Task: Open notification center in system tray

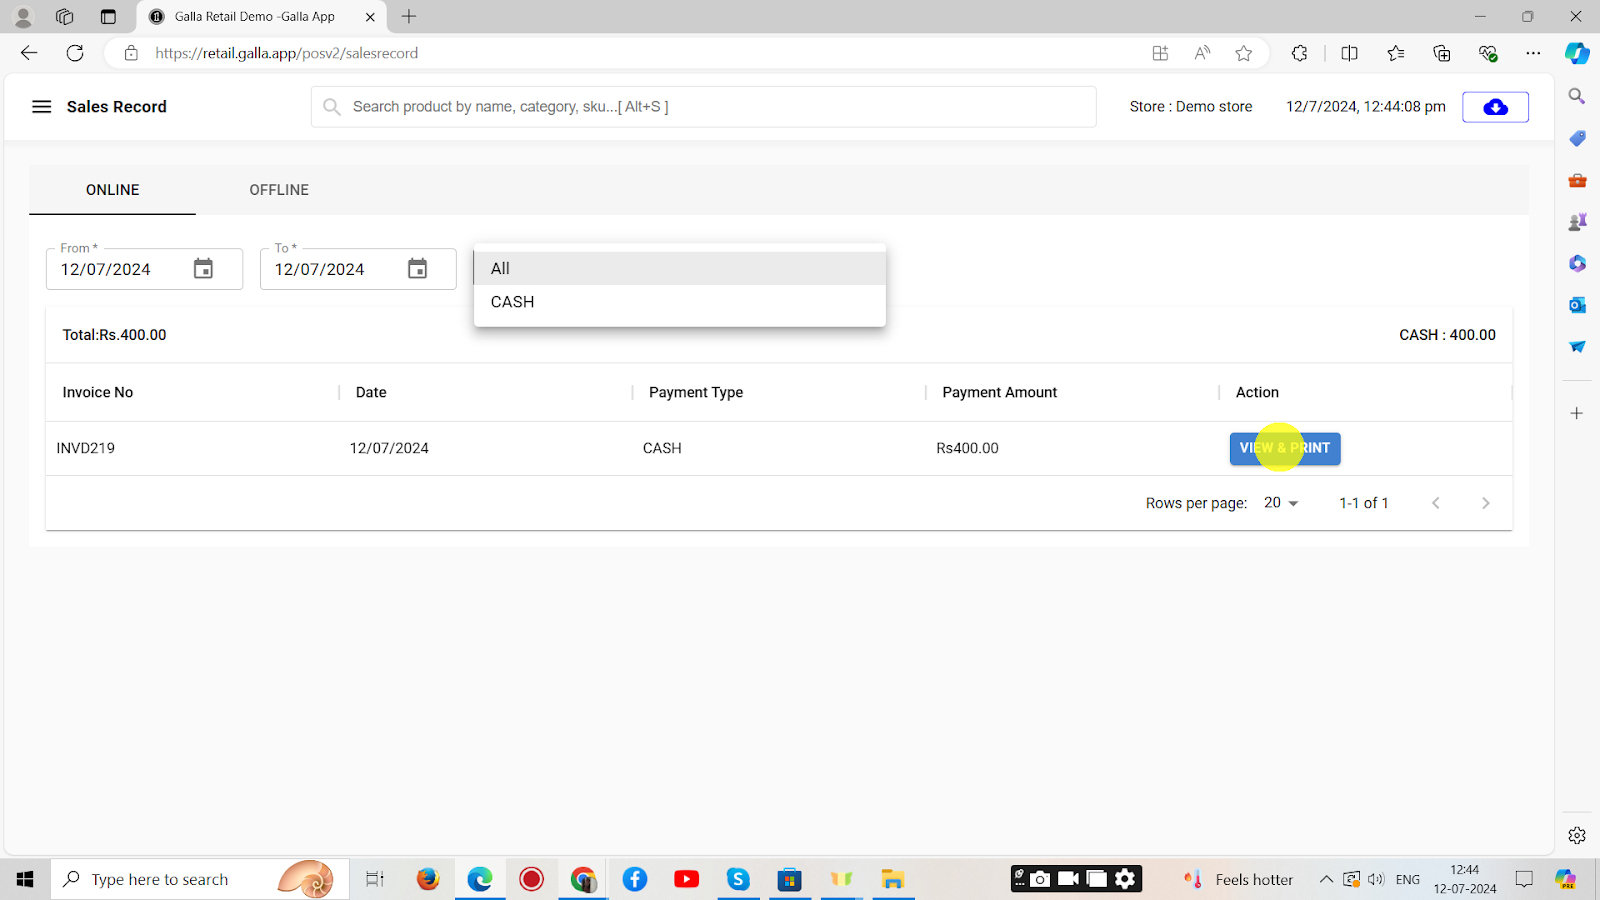Action: pyautogui.click(x=1524, y=879)
